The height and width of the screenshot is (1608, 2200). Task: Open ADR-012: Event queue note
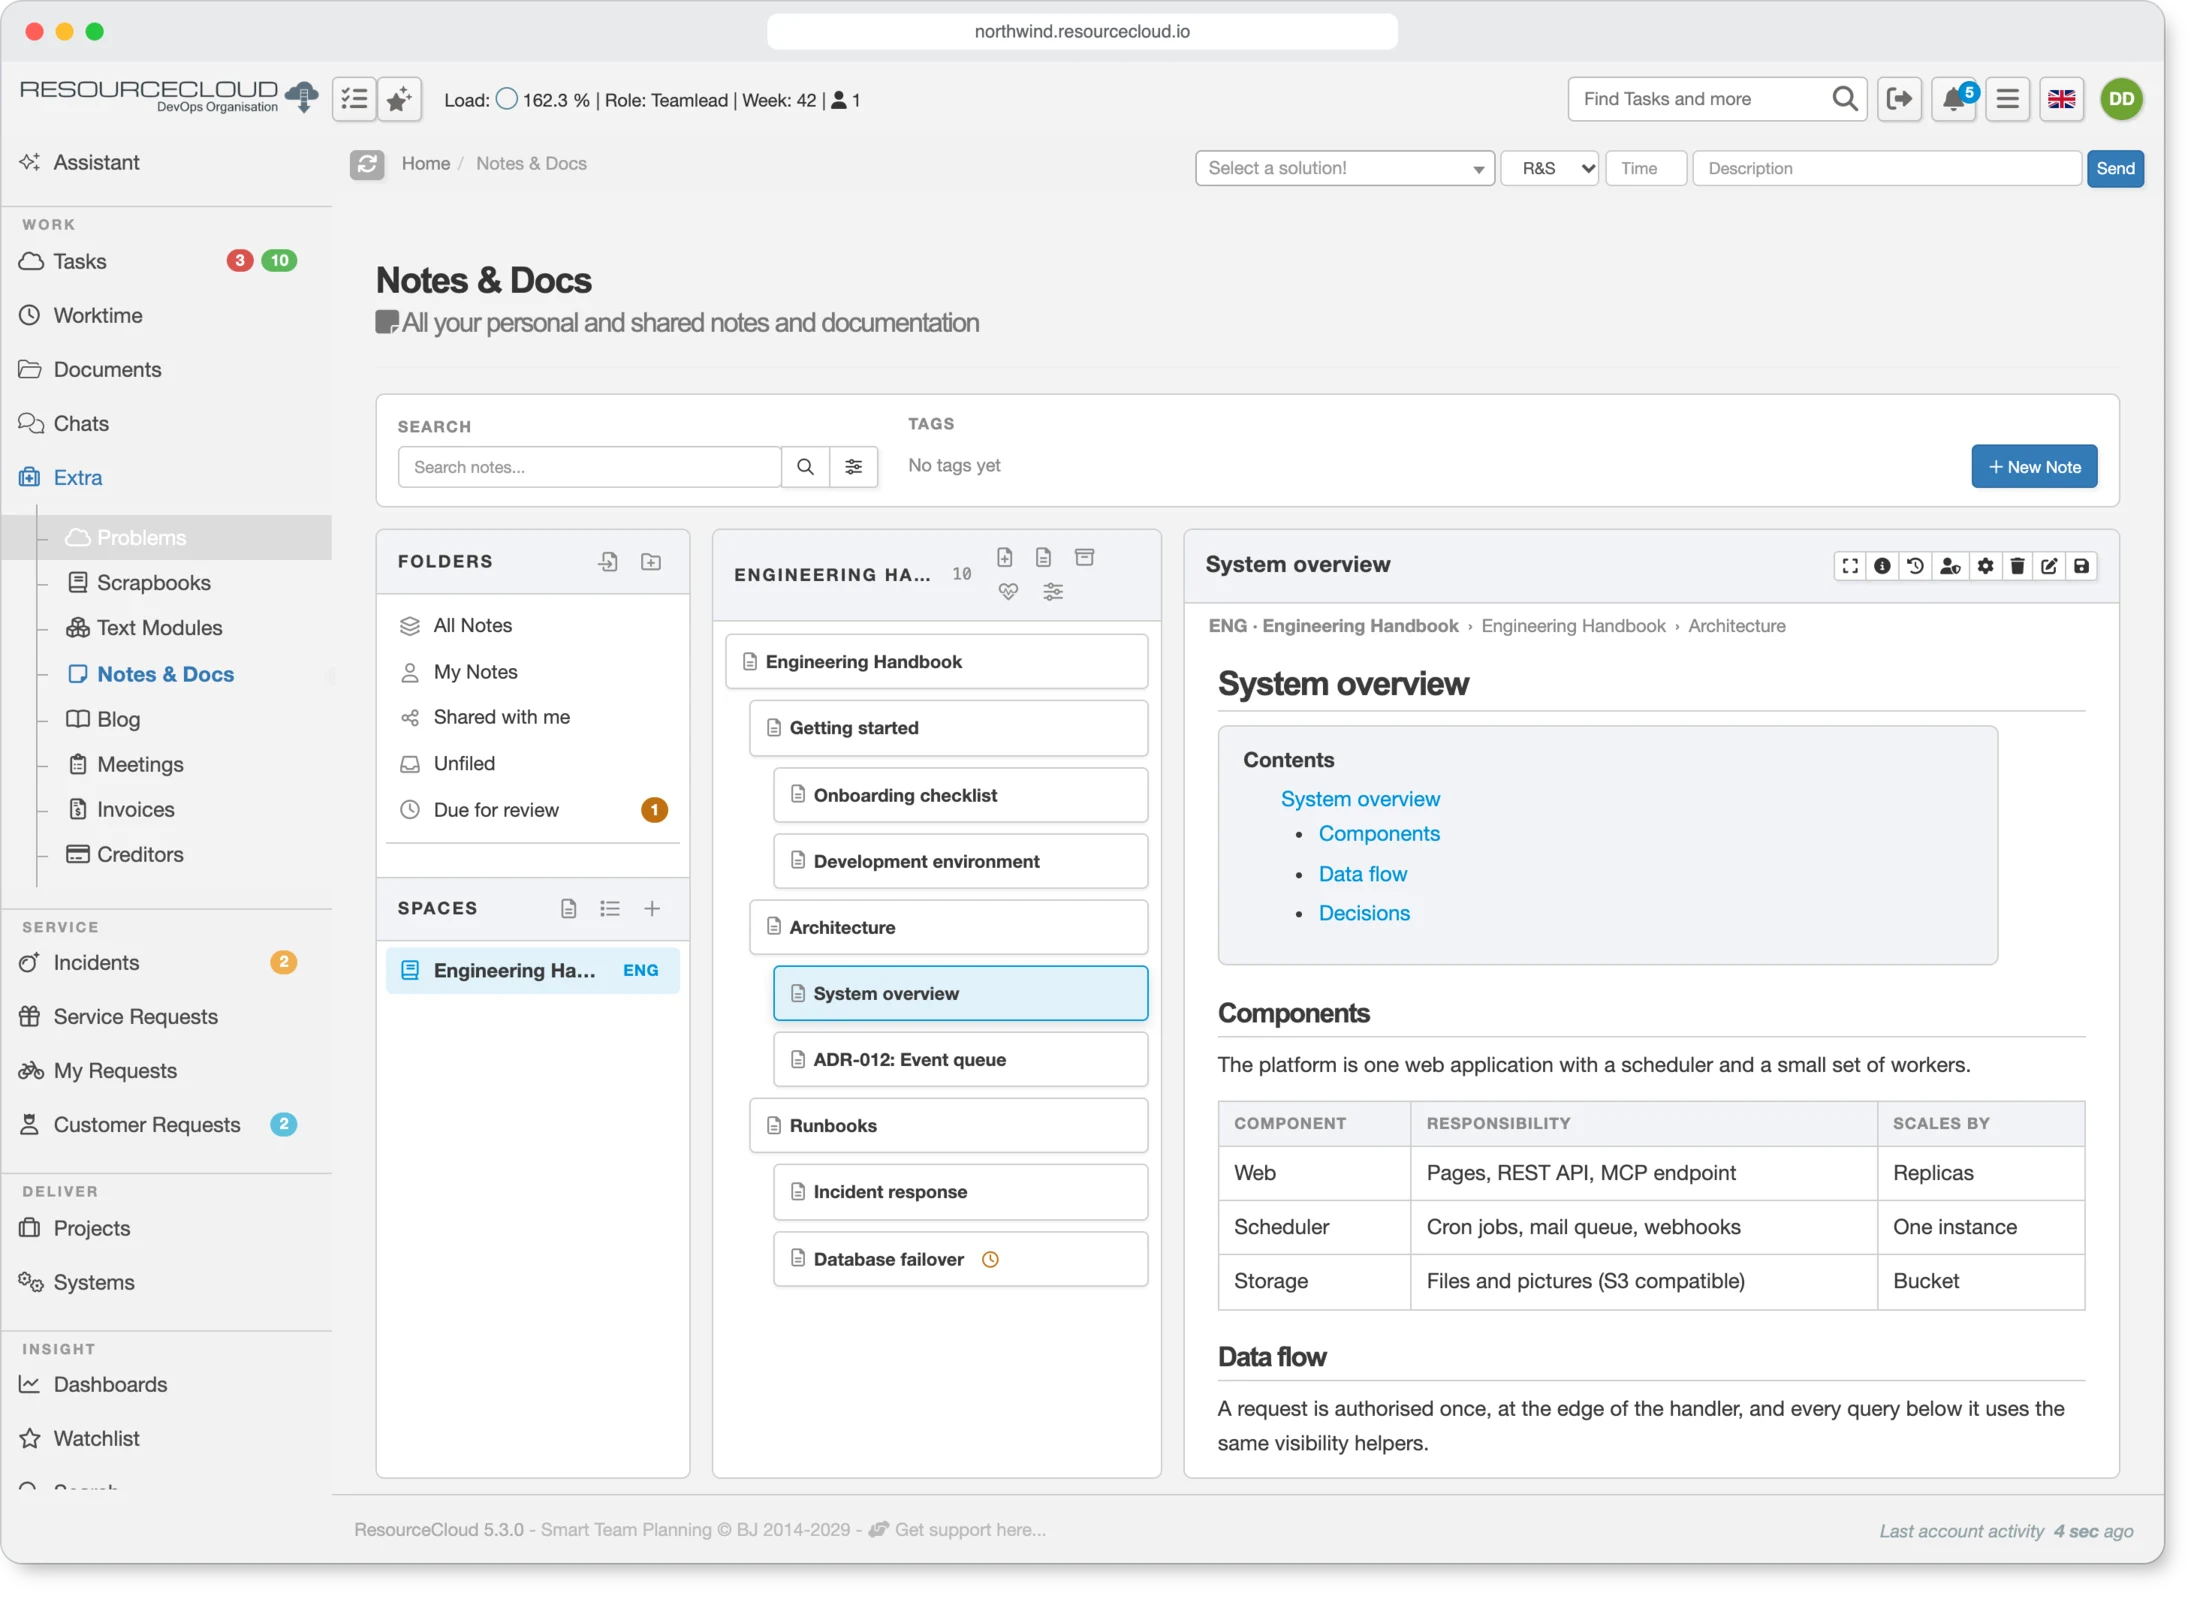point(960,1059)
